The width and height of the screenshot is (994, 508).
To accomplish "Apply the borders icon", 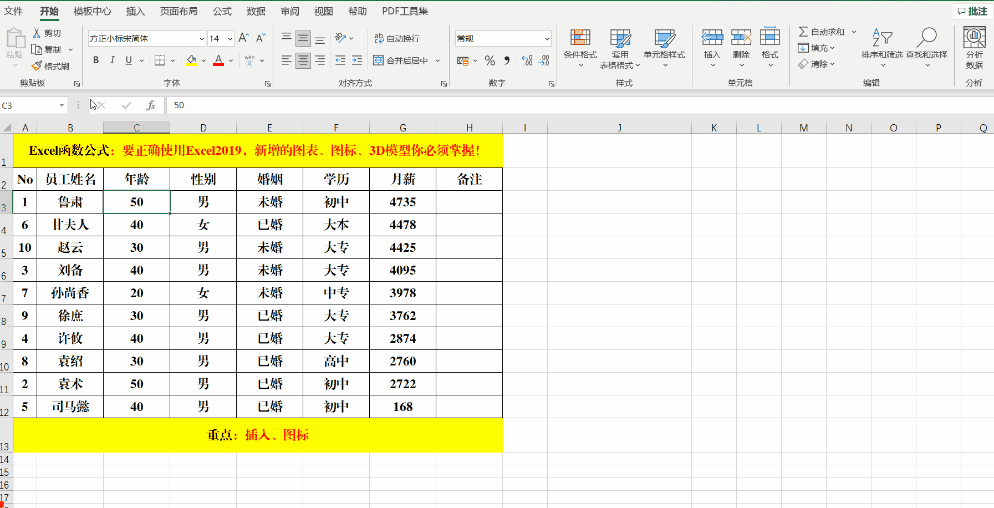I will 159,60.
